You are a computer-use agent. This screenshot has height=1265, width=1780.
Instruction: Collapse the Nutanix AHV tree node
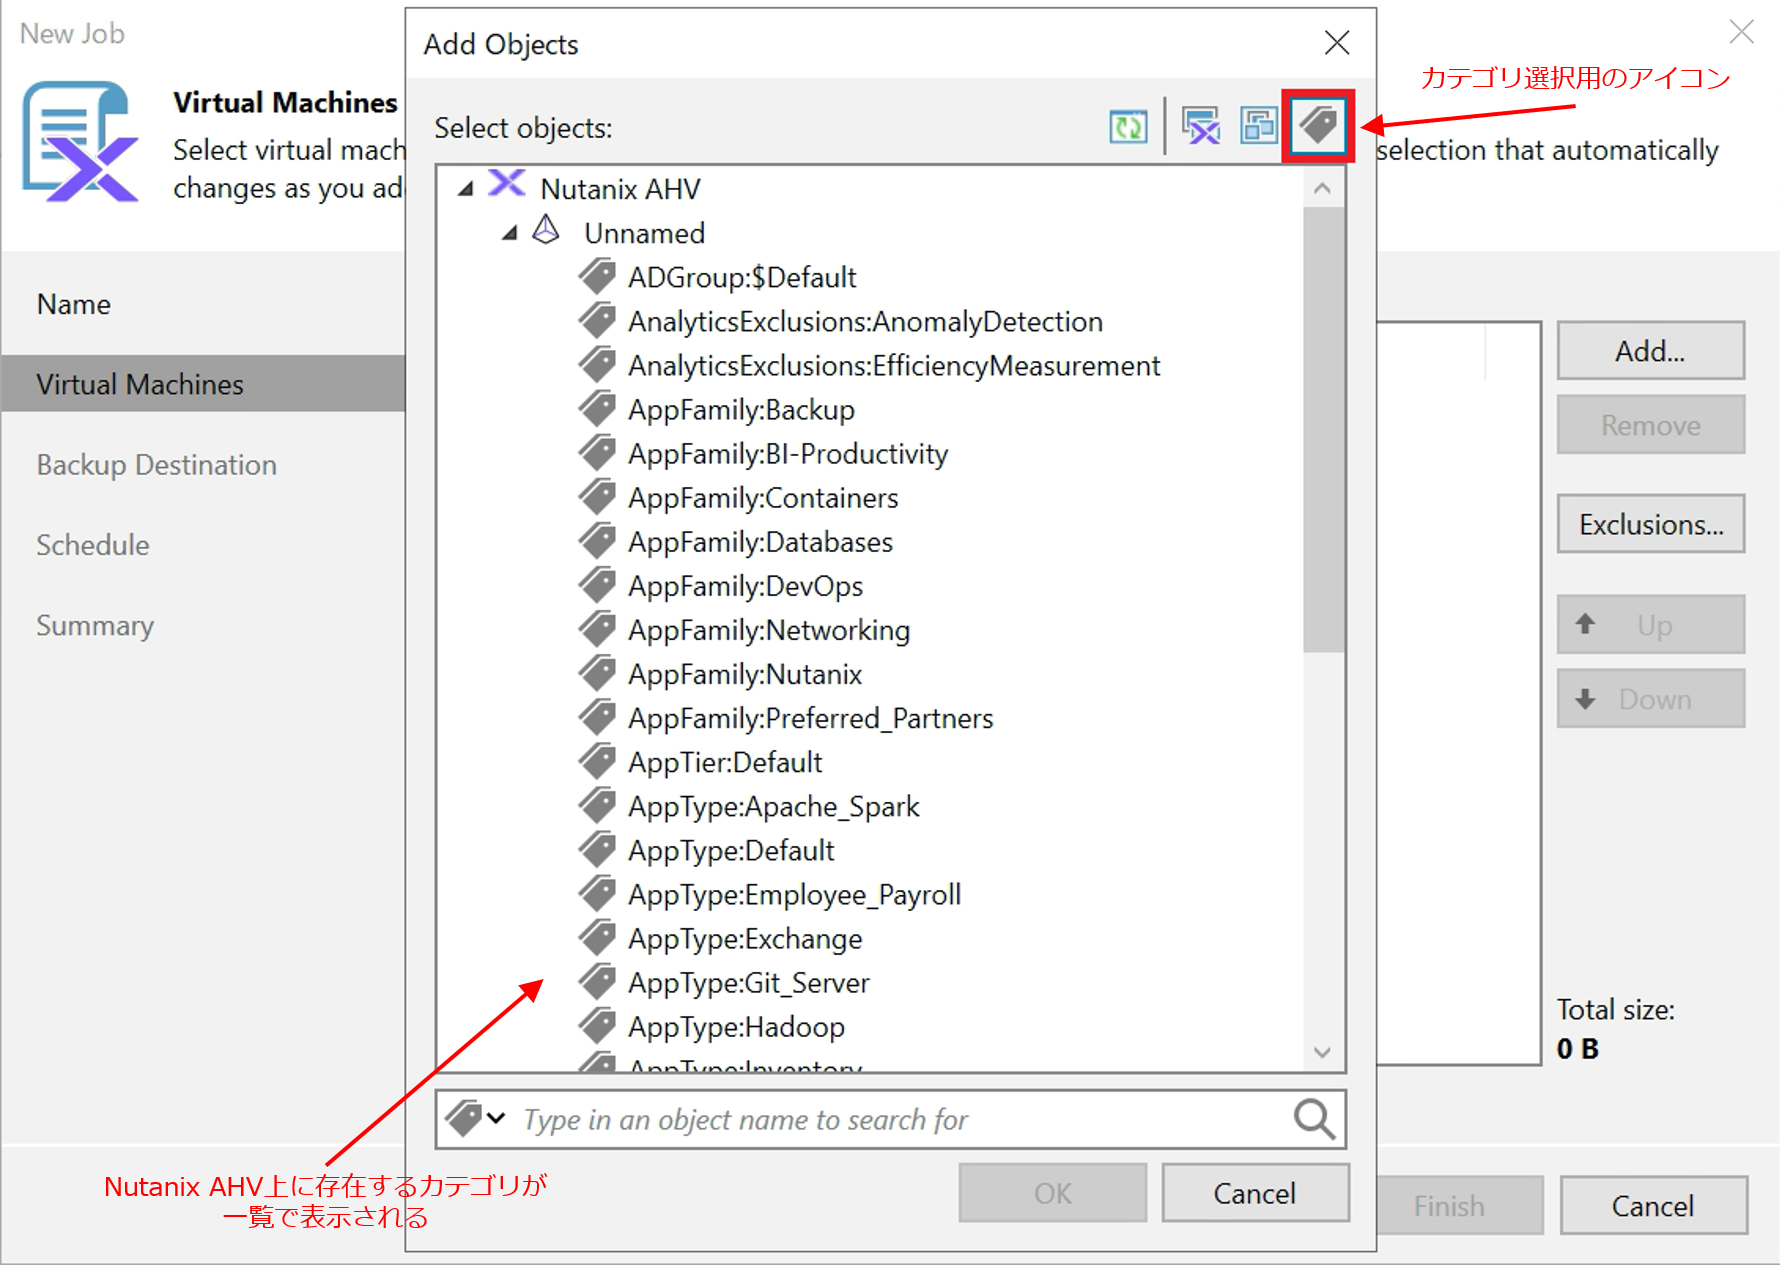[x=465, y=188]
